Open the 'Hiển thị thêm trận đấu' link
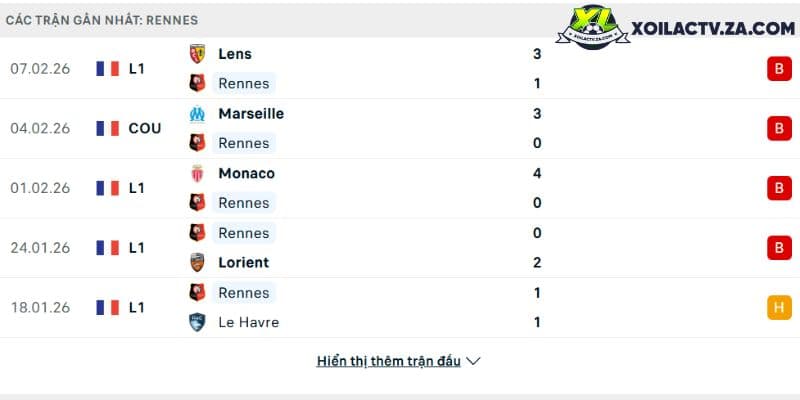Image resolution: width=800 pixels, height=400 pixels. click(x=389, y=361)
